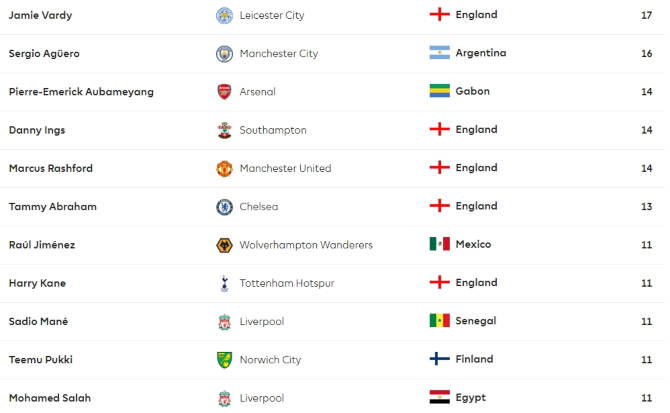Click the Manchester United crest
The height and width of the screenshot is (413, 670).
[x=224, y=168]
